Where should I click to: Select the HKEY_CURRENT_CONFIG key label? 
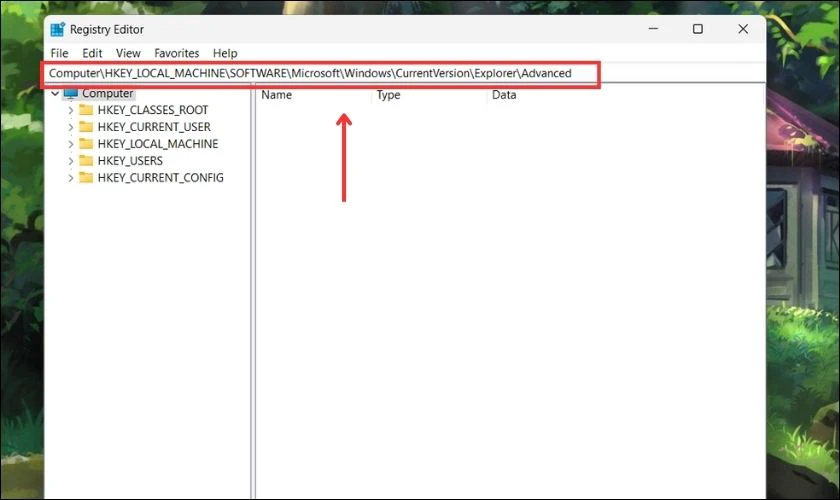pyautogui.click(x=161, y=177)
